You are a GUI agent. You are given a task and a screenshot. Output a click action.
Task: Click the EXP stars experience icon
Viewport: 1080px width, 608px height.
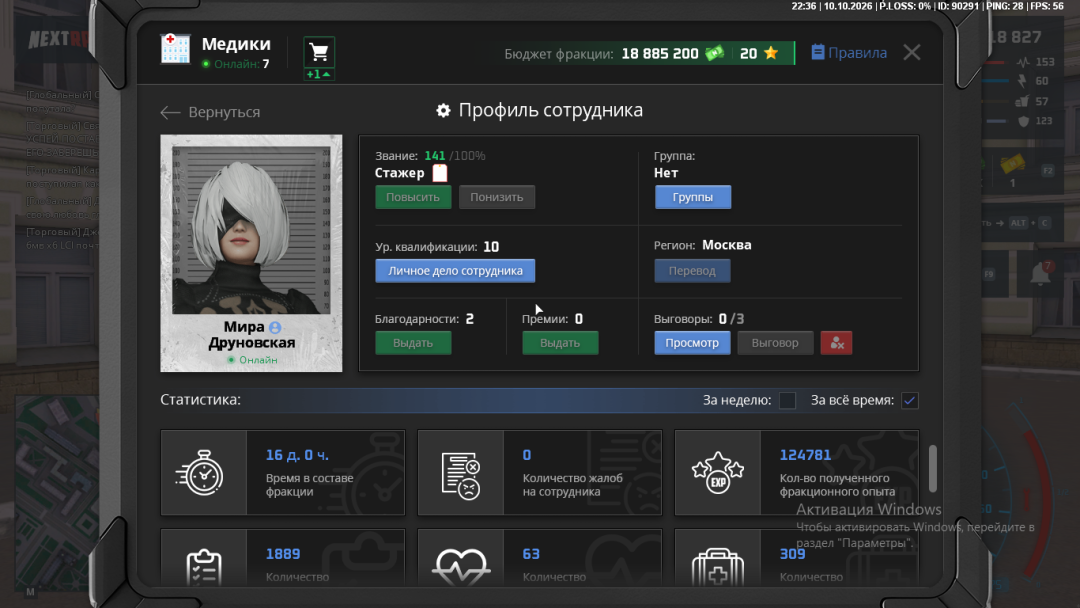(718, 473)
